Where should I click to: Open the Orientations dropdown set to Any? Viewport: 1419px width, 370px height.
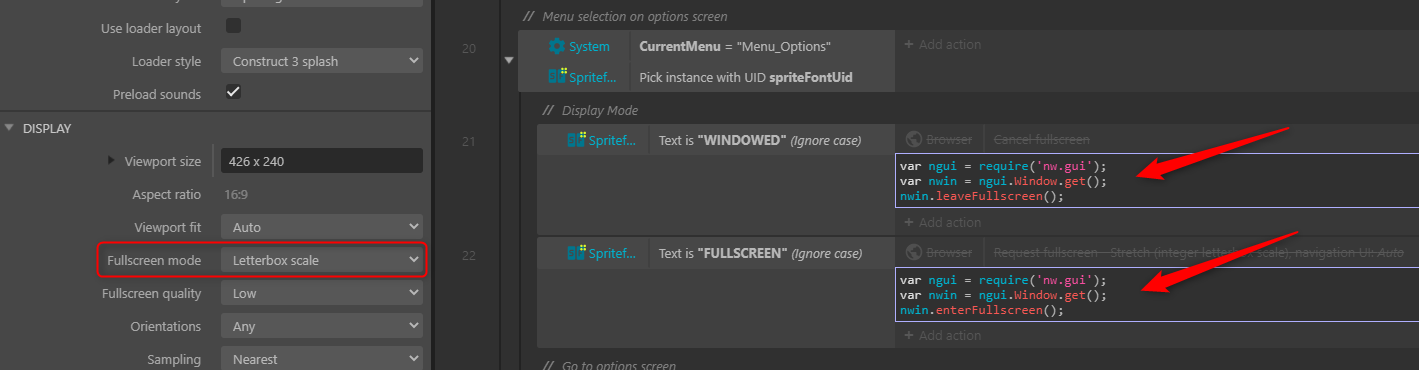point(321,326)
